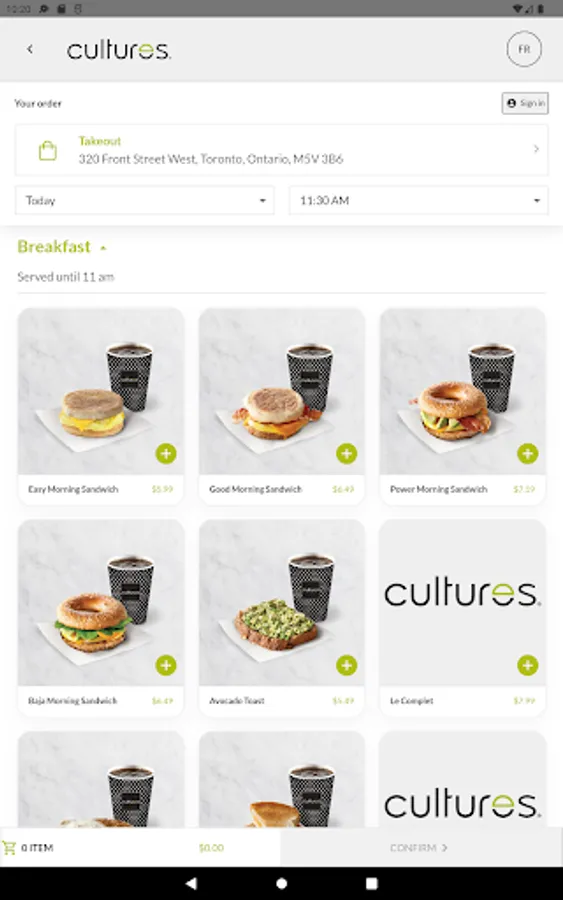563x900 pixels.
Task: Add Power Morning Sandwich with plus icon
Action: [527, 453]
